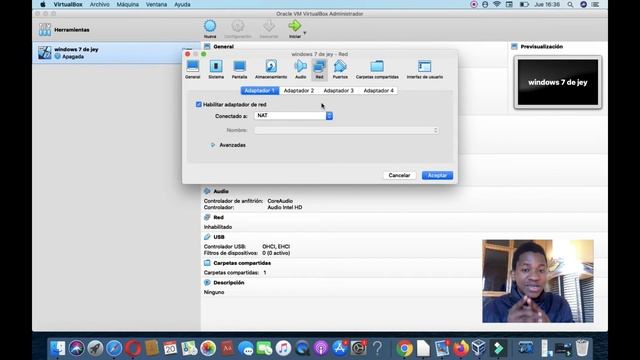
Task: Click the Nombre combo box
Action: (346, 130)
